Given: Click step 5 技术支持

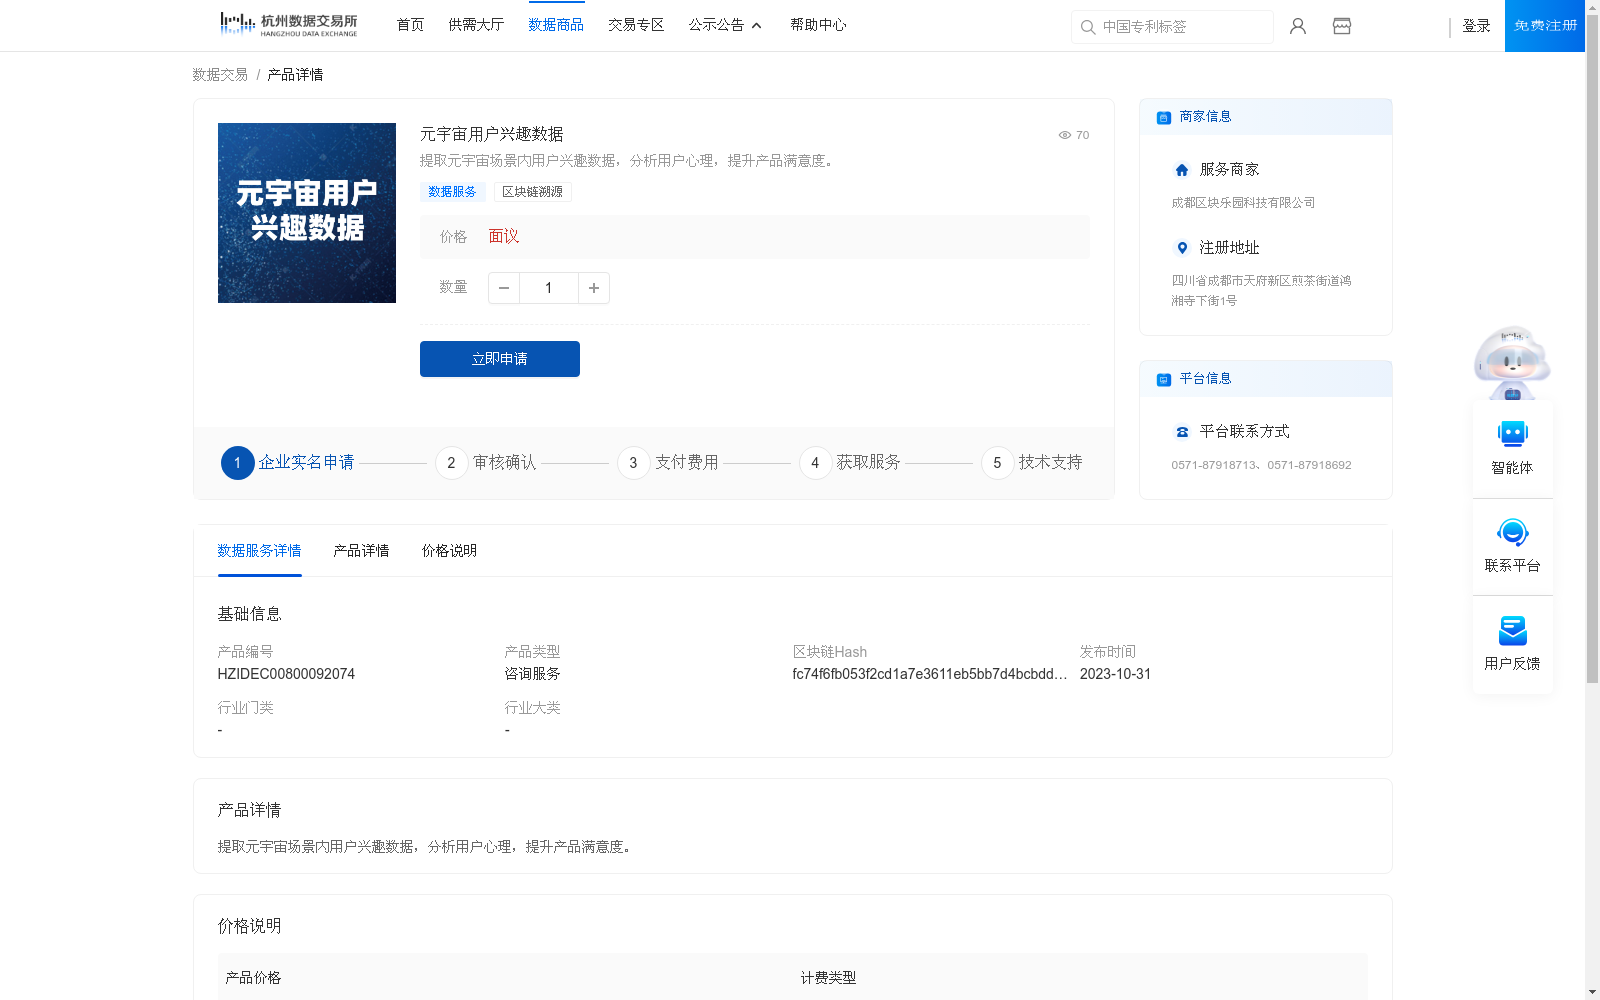Looking at the screenshot, I should [x=1032, y=463].
